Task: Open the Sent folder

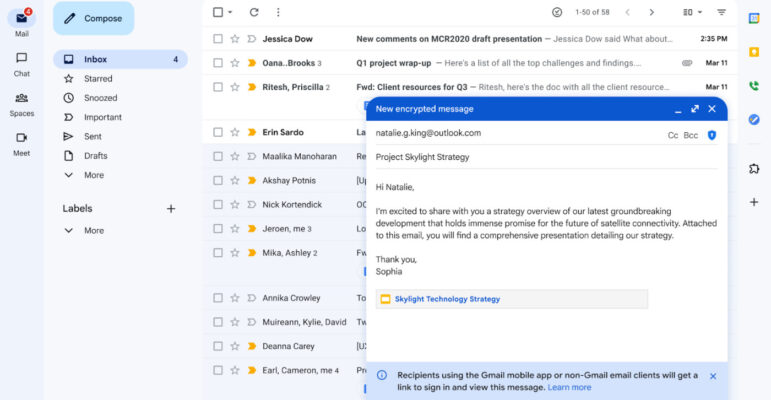Action: (x=92, y=136)
